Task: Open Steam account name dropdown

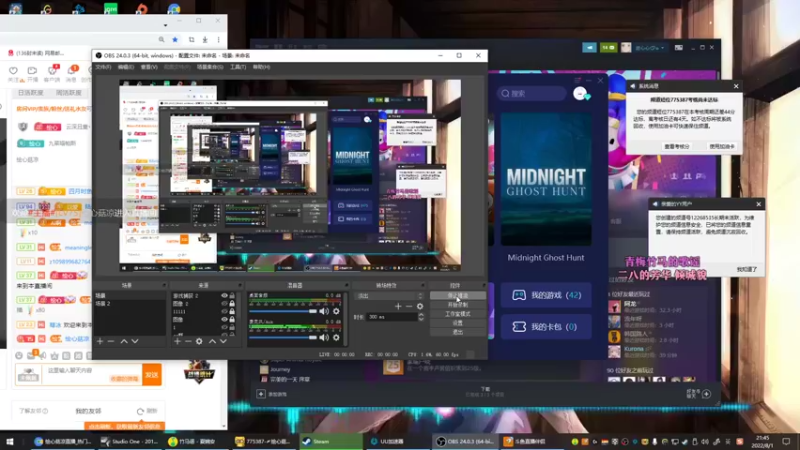Action: pos(649,47)
